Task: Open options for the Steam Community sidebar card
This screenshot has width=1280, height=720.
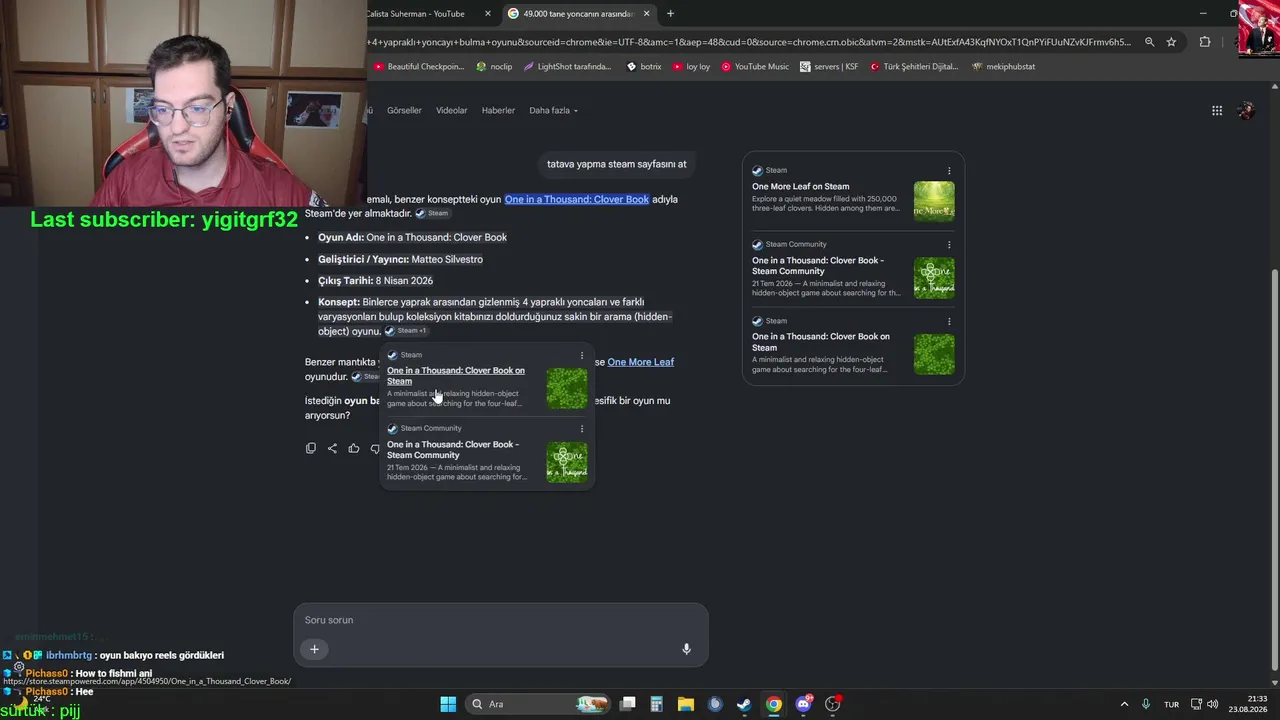Action: 949,245
